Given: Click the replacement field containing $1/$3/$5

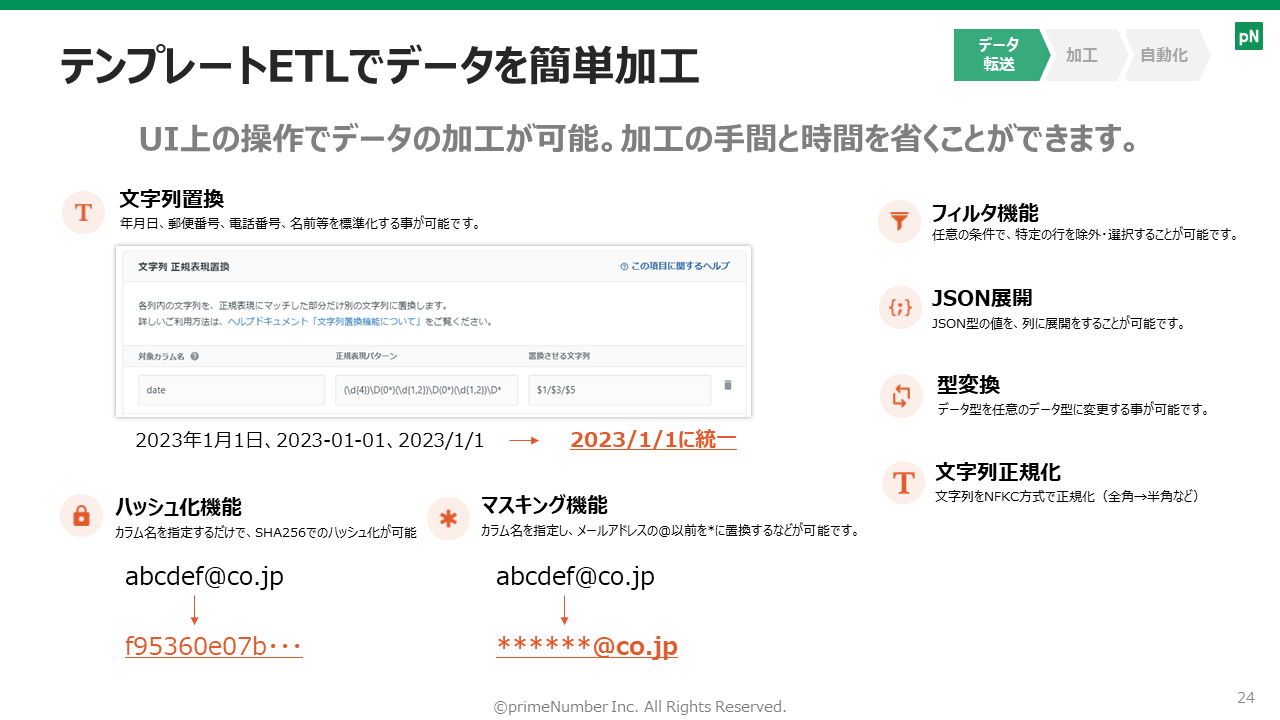Looking at the screenshot, I should tap(619, 390).
